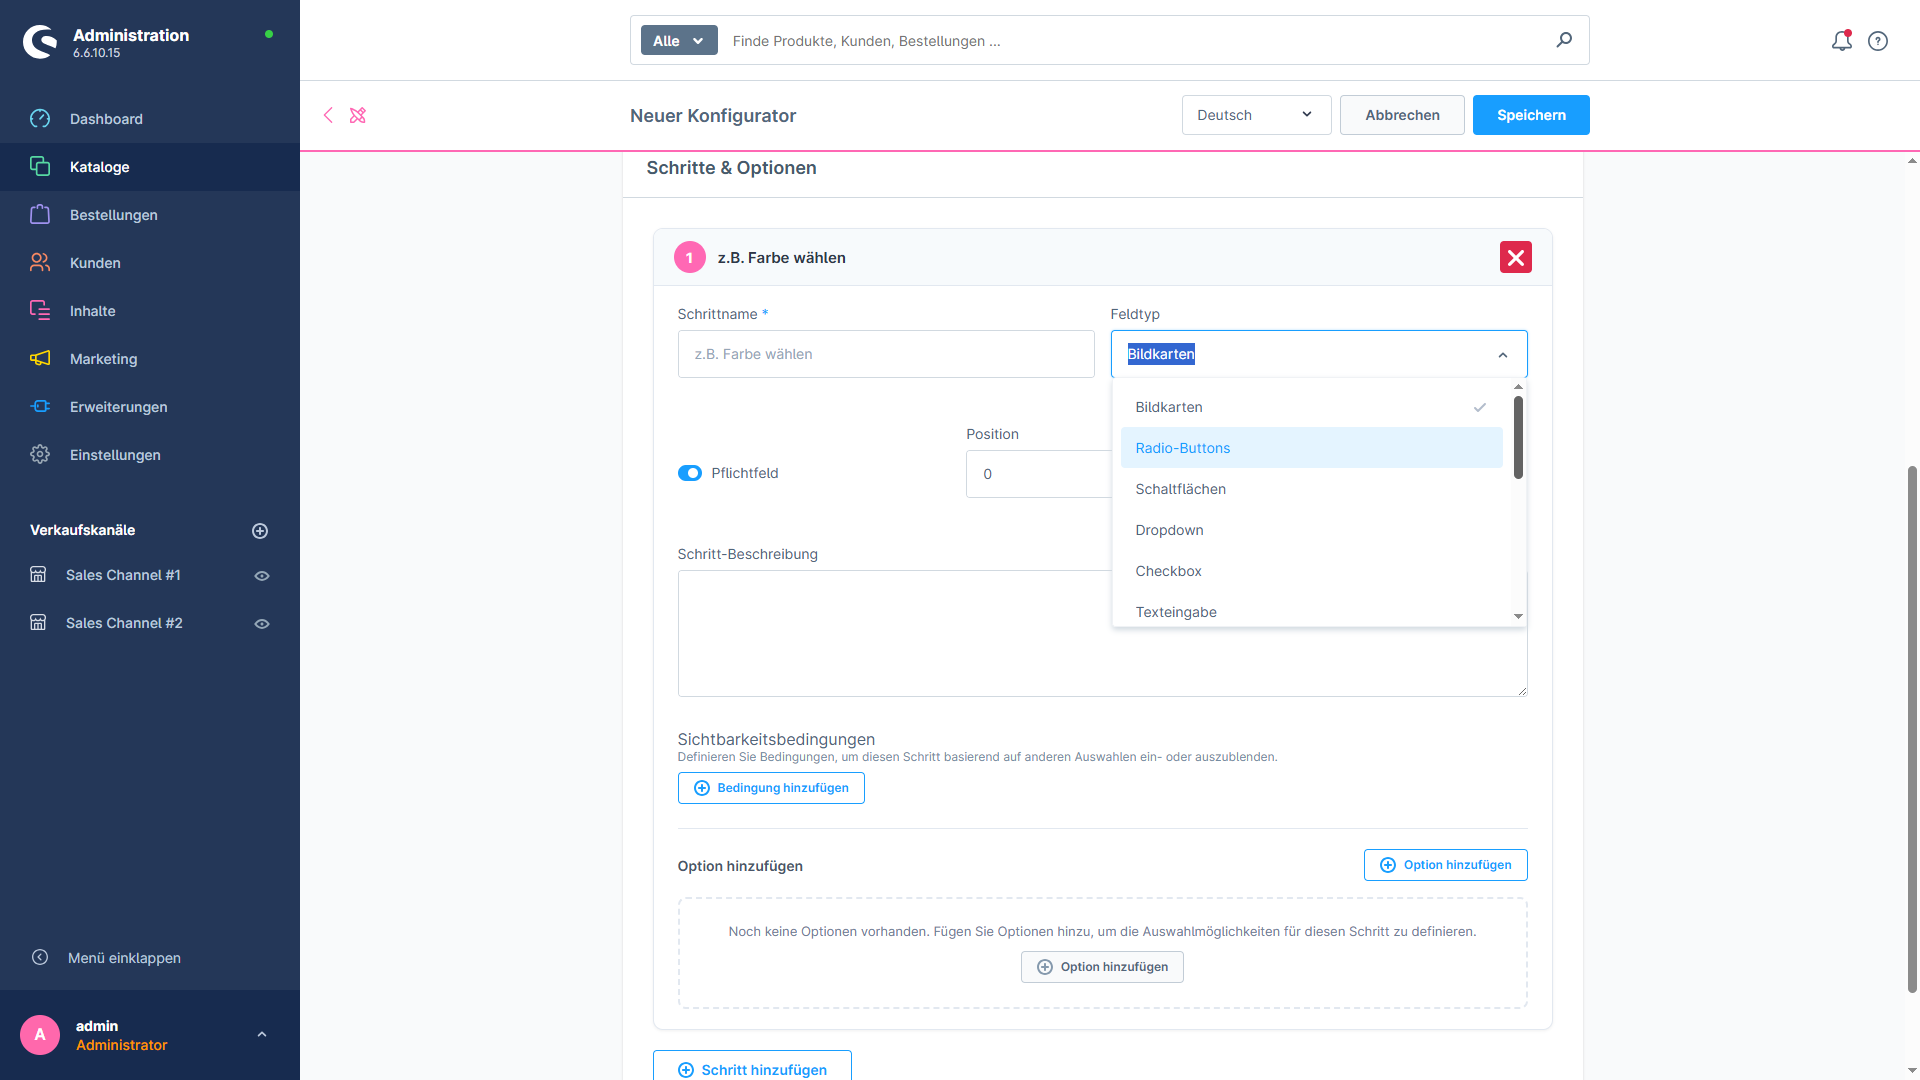The width and height of the screenshot is (1920, 1080).
Task: Toggle visibility of Sales Channel #2
Action: point(262,624)
